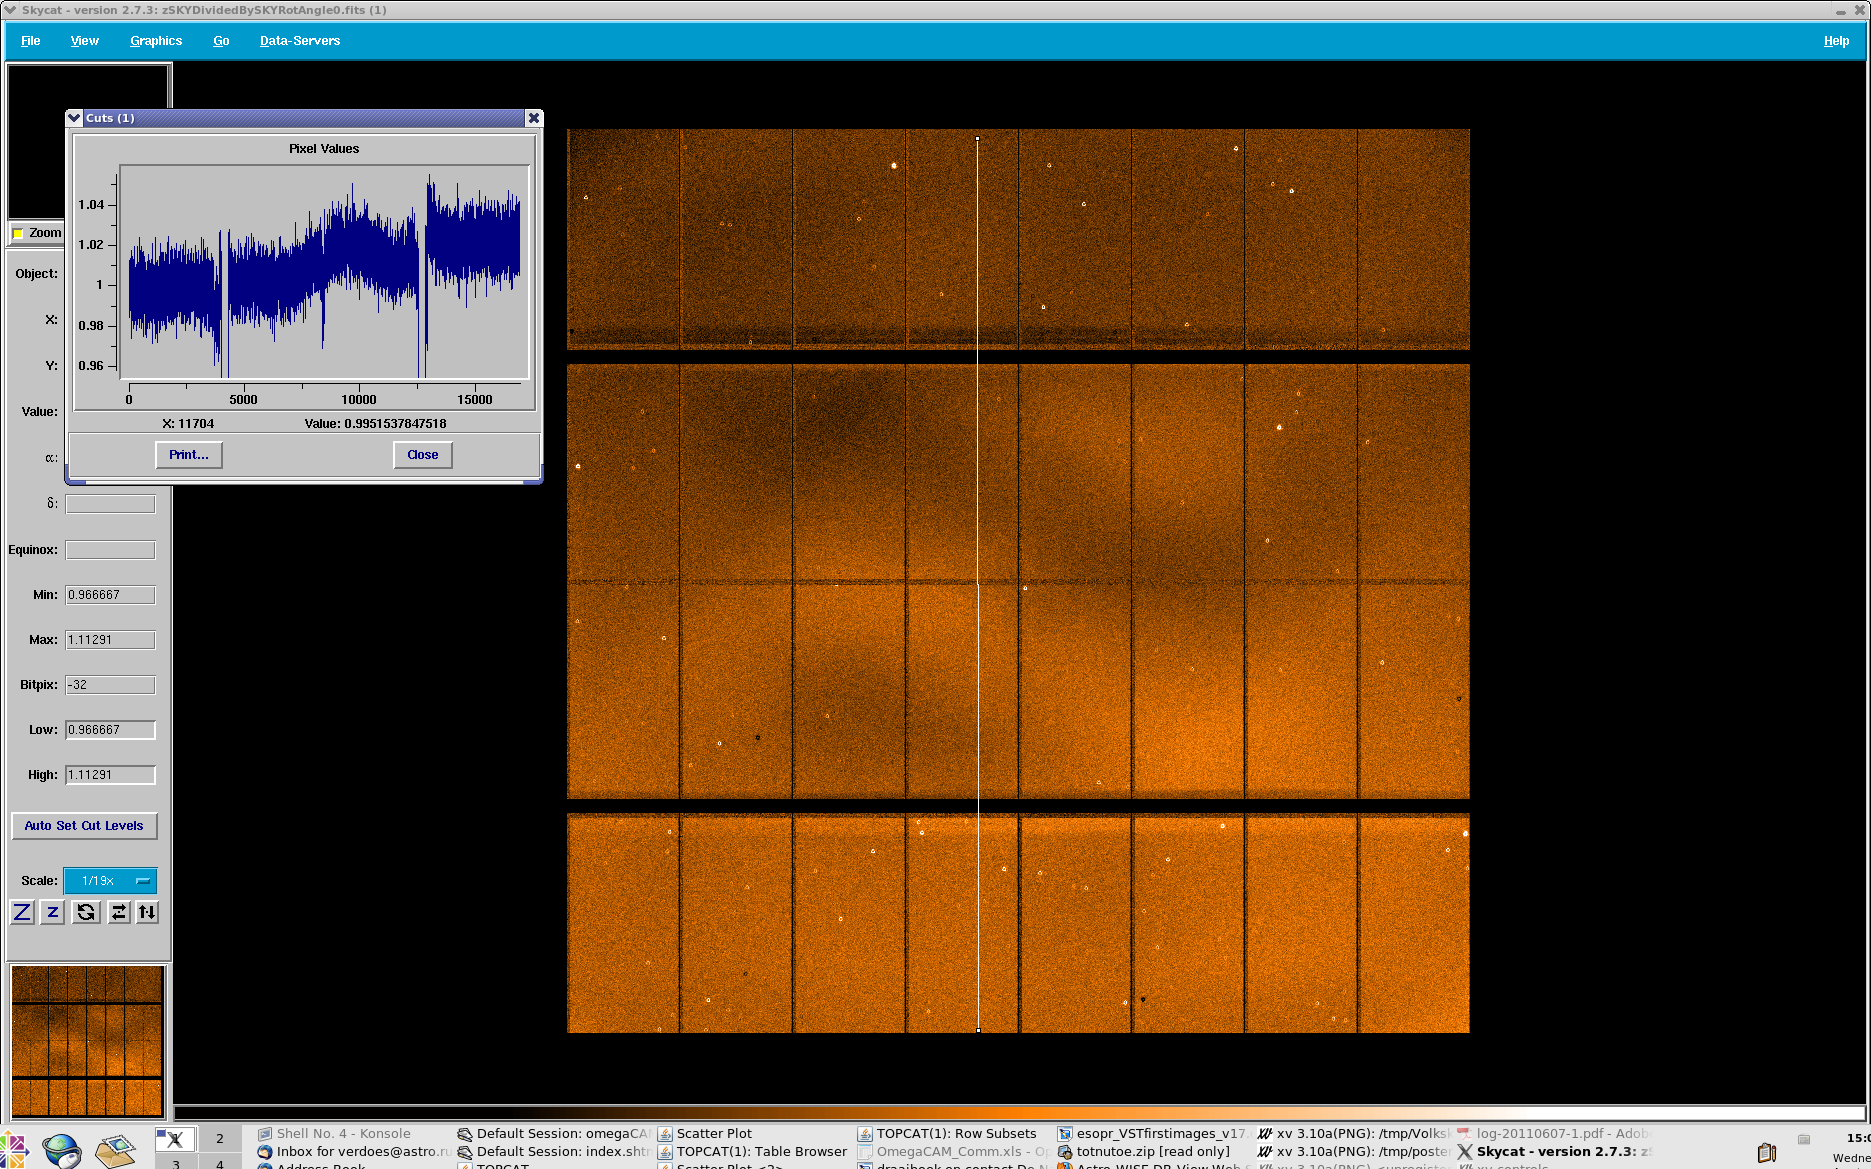Image resolution: width=1871 pixels, height=1169 pixels.
Task: Click the flip horizontal arrows icon
Action: click(x=119, y=912)
